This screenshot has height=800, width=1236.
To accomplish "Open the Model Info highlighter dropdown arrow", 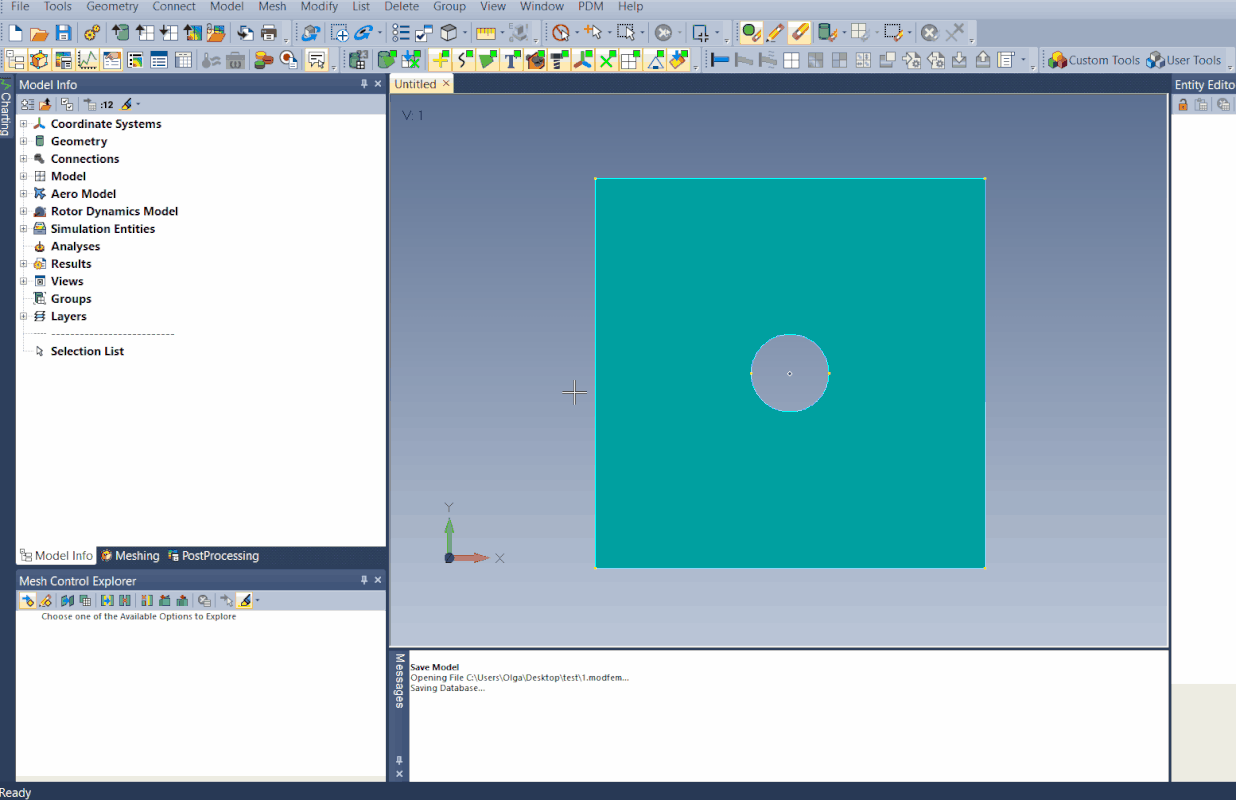I will [x=138, y=104].
